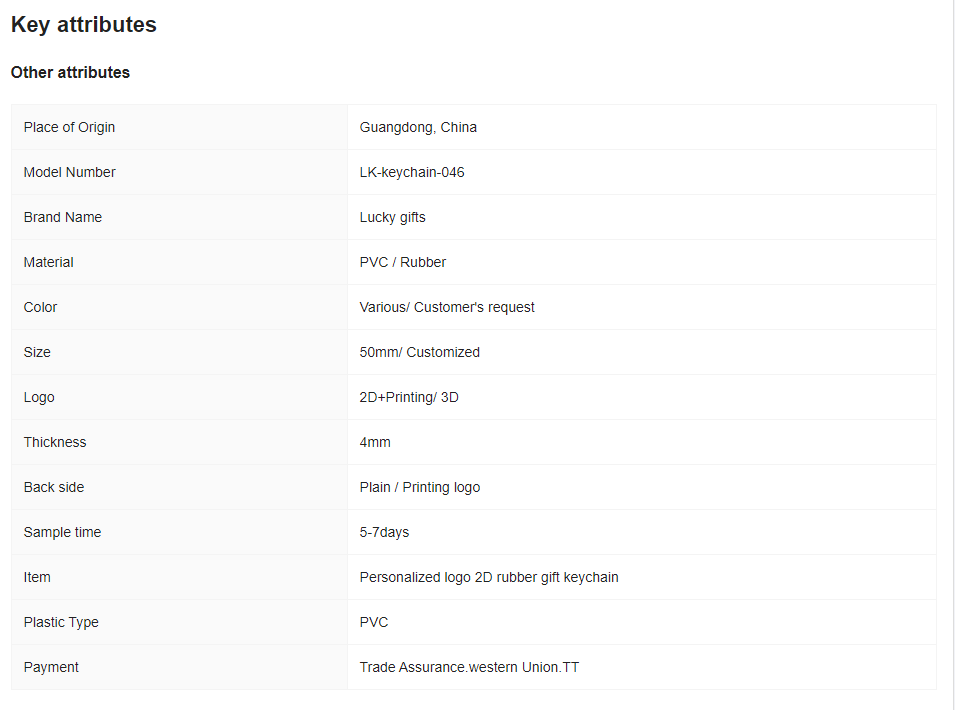Select the 4mm thickness value
This screenshot has height=710, width=955.
click(375, 443)
